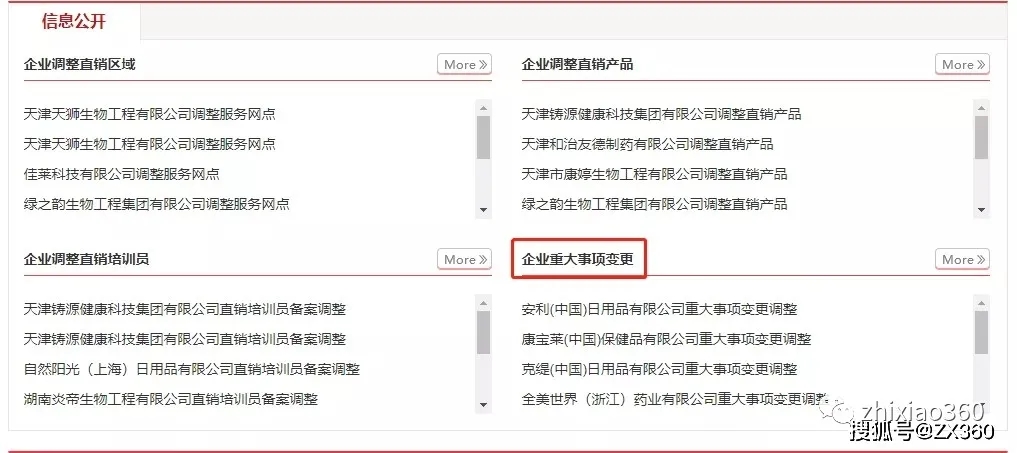Click up arrow of 直销产品 list scrollbar
1017x453 pixels.
981,108
